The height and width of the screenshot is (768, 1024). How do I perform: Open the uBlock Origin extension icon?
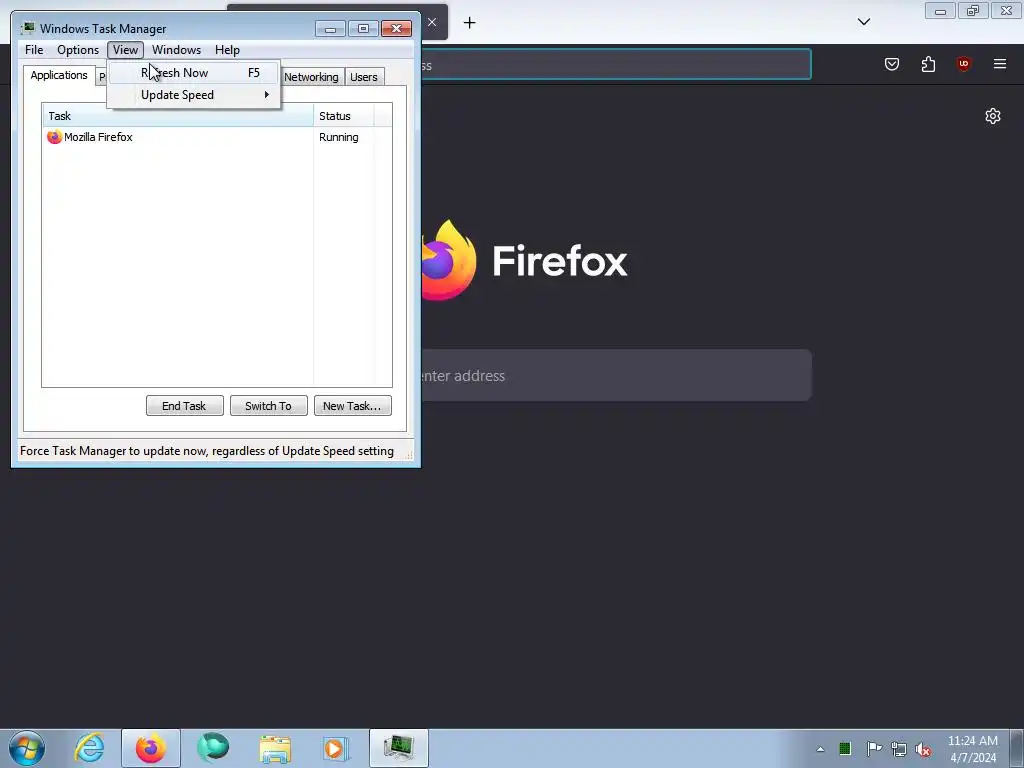(x=963, y=64)
